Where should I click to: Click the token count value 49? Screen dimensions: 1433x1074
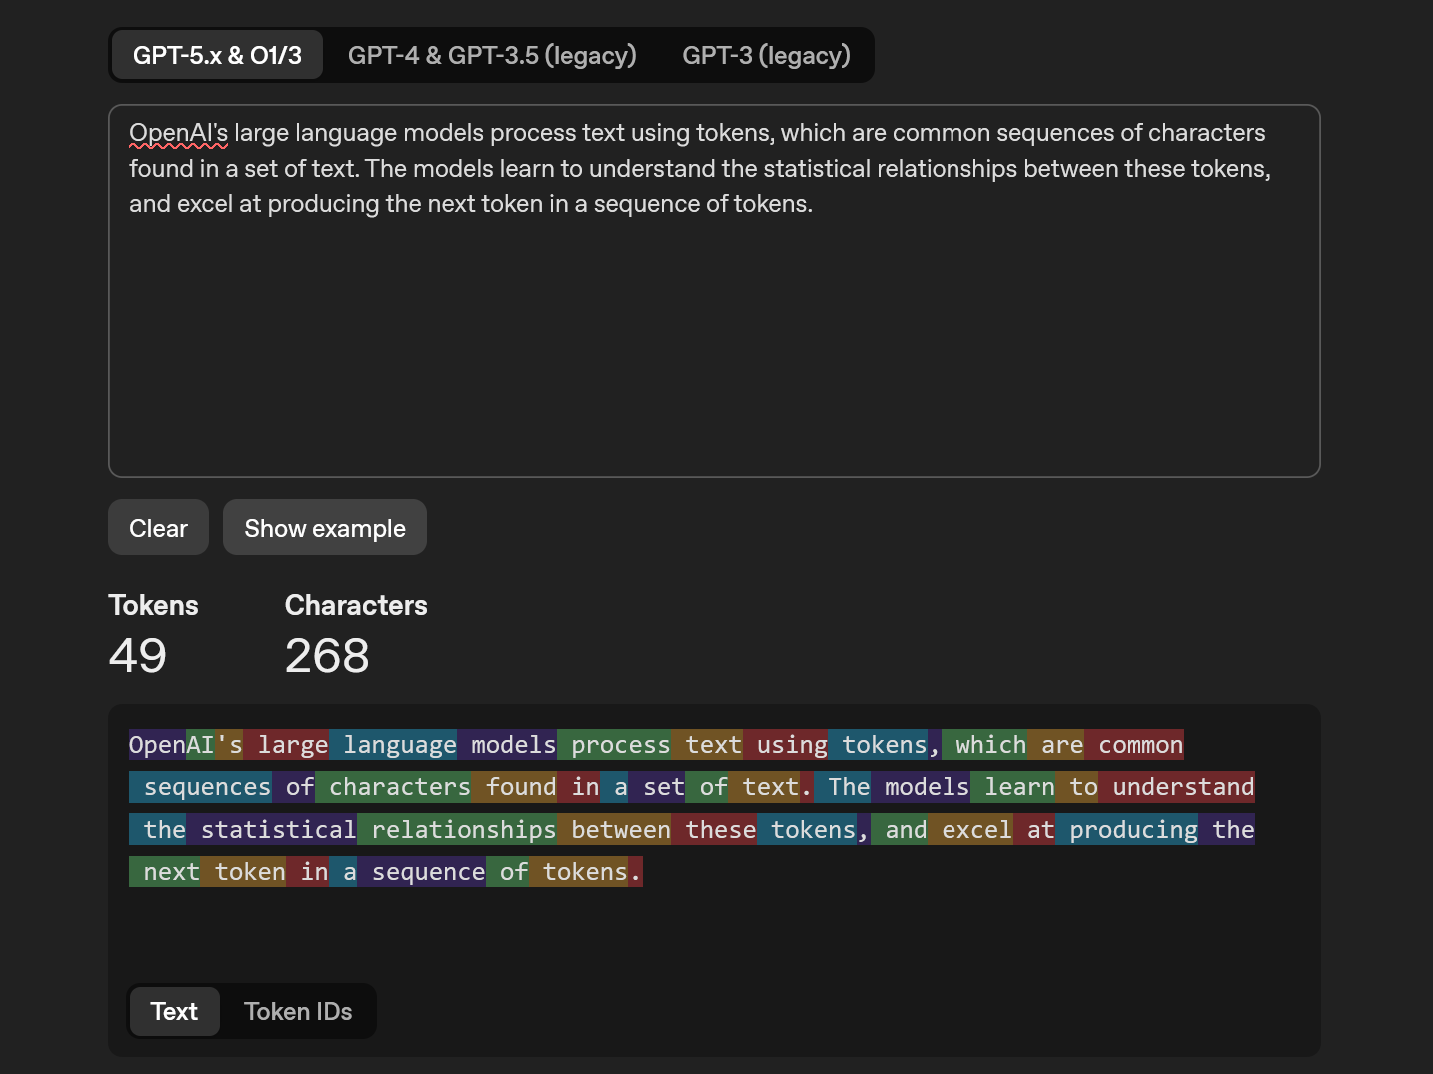(138, 656)
